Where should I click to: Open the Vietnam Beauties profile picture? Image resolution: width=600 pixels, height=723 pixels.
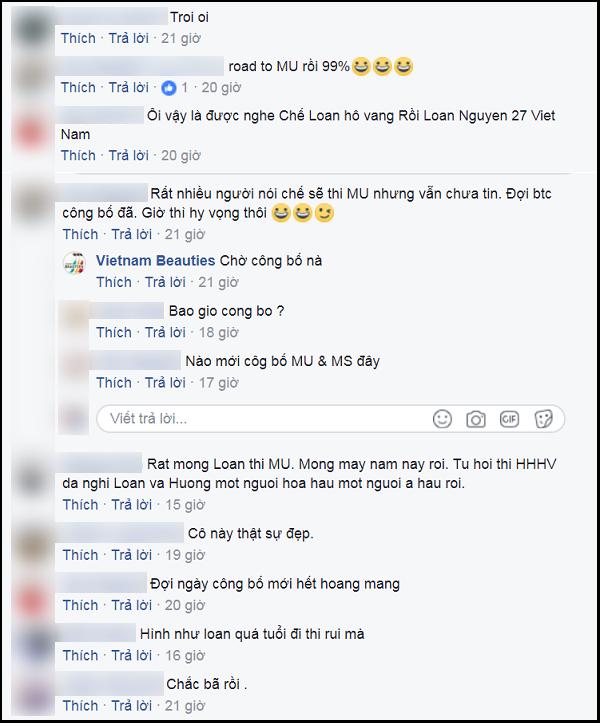[74, 264]
